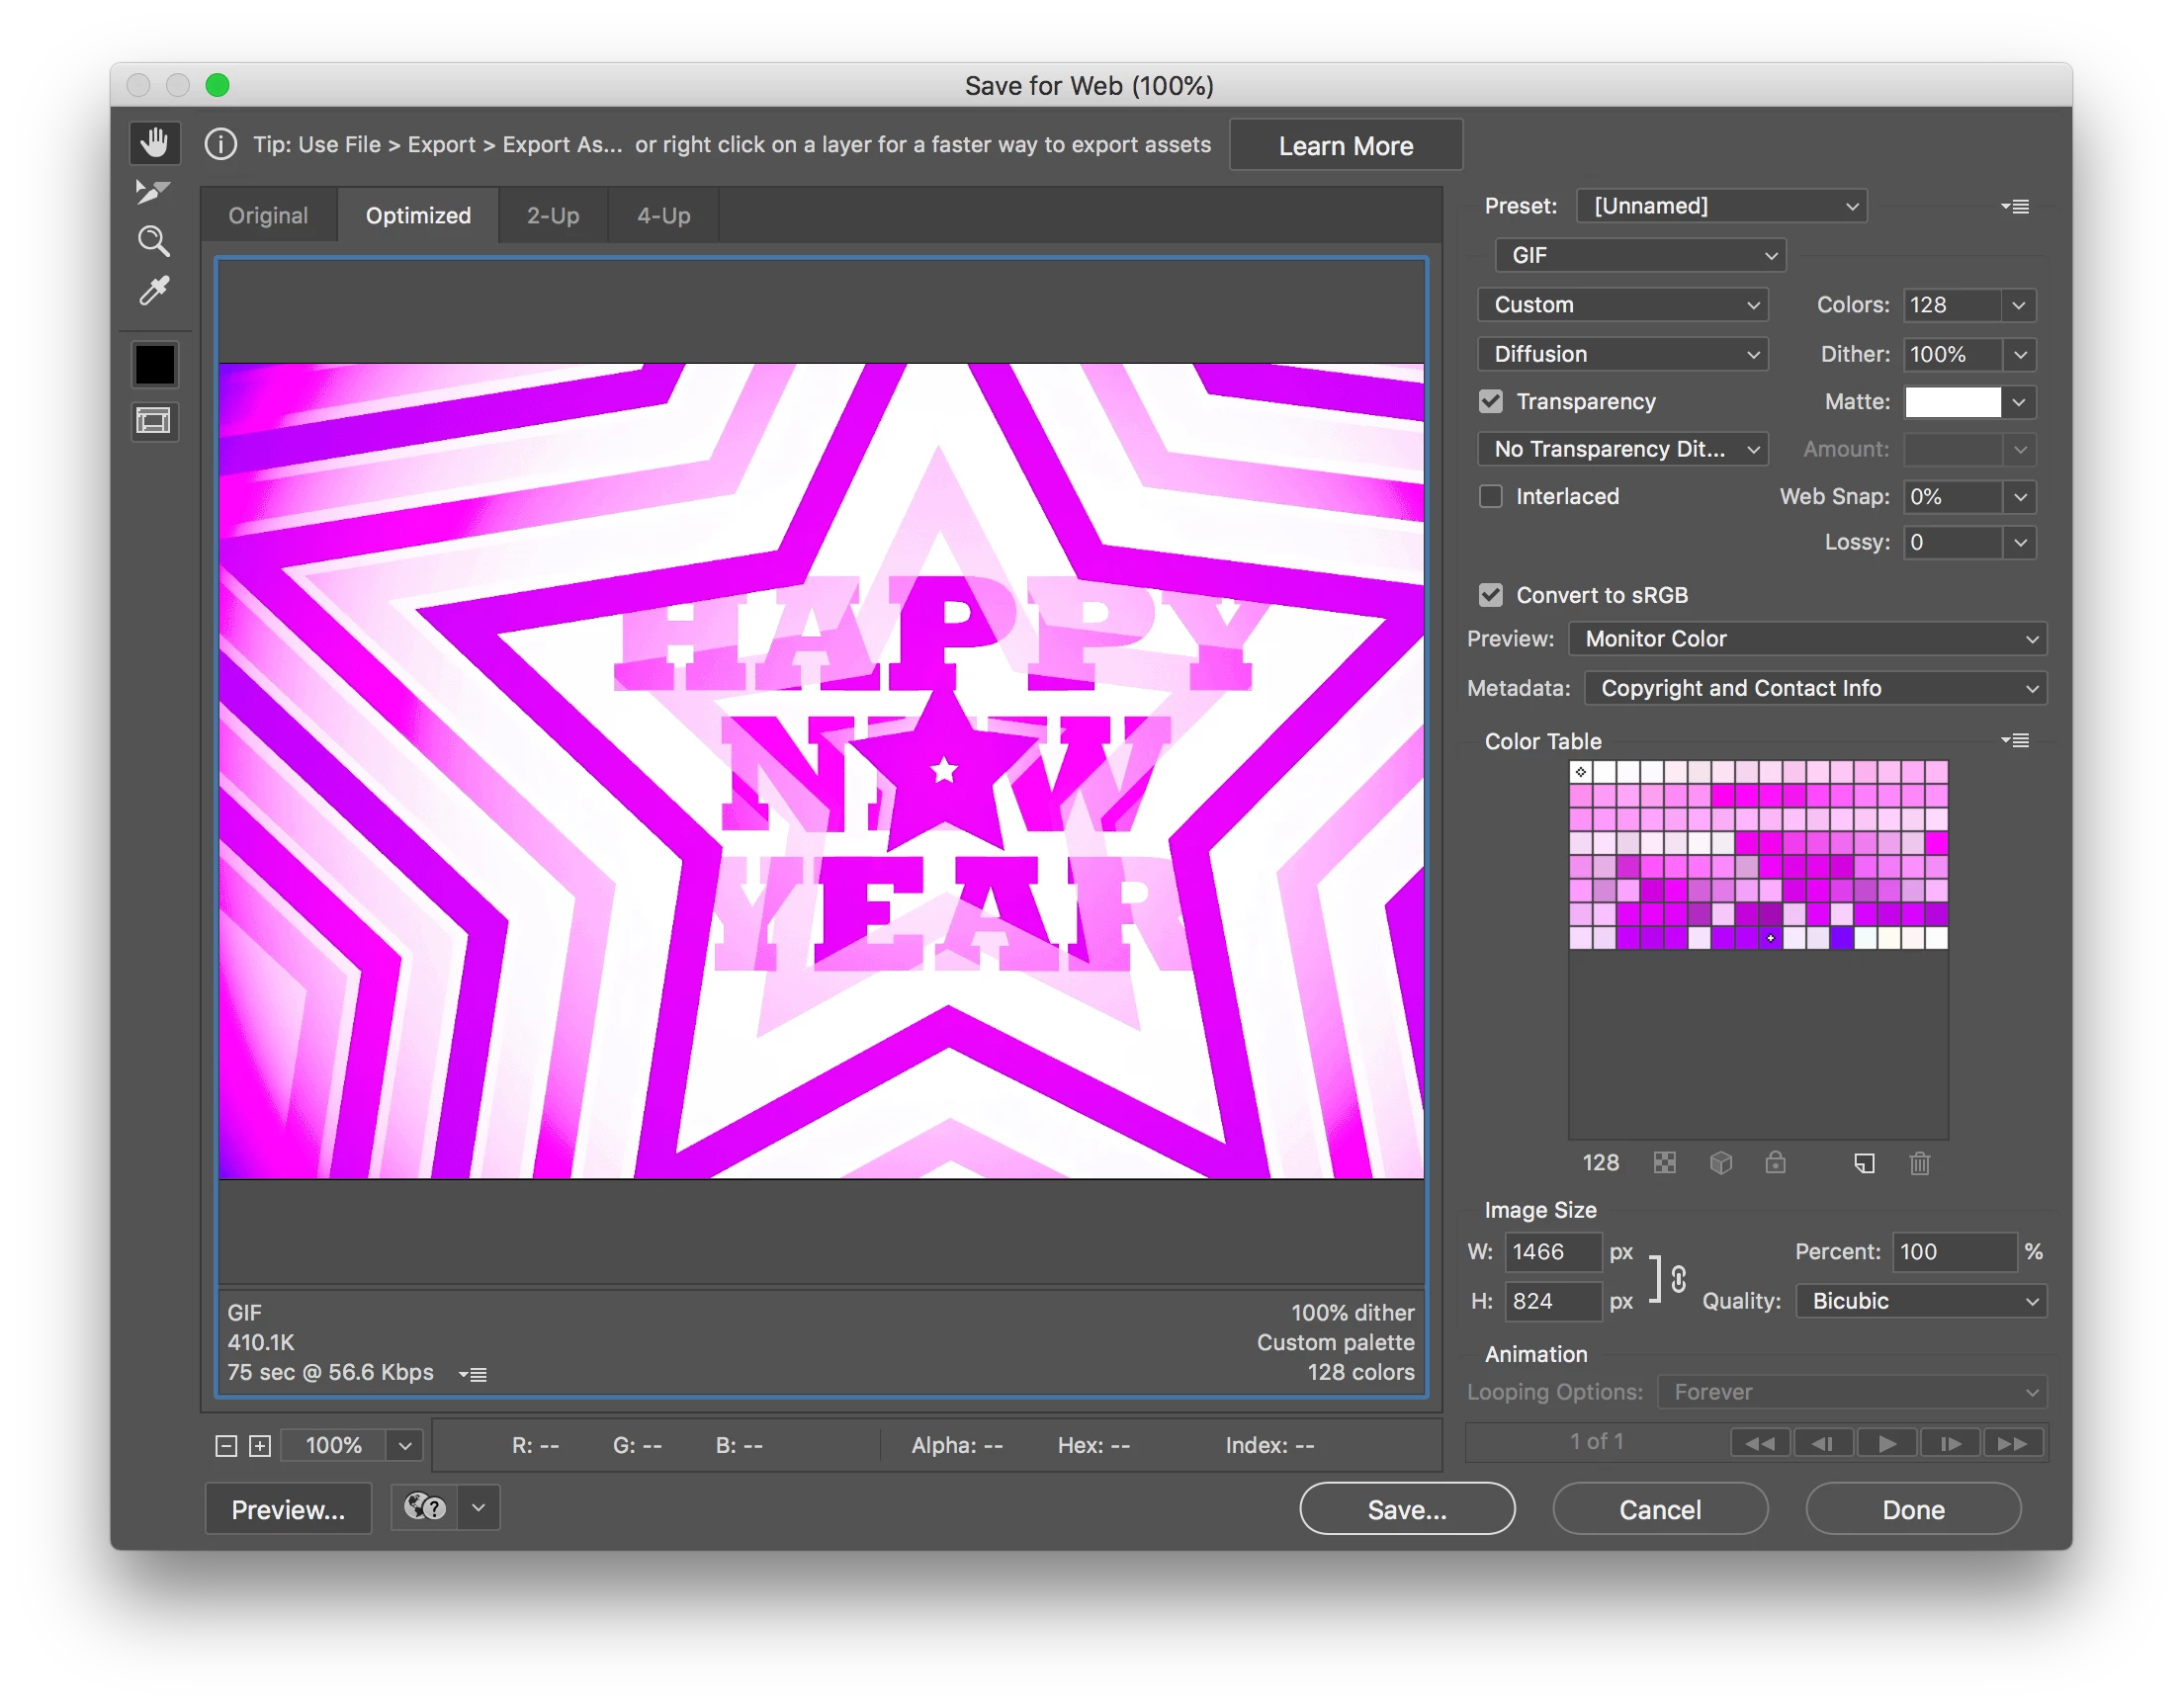The width and height of the screenshot is (2183, 1708).
Task: Open the GIF file format dropdown
Action: 1640,256
